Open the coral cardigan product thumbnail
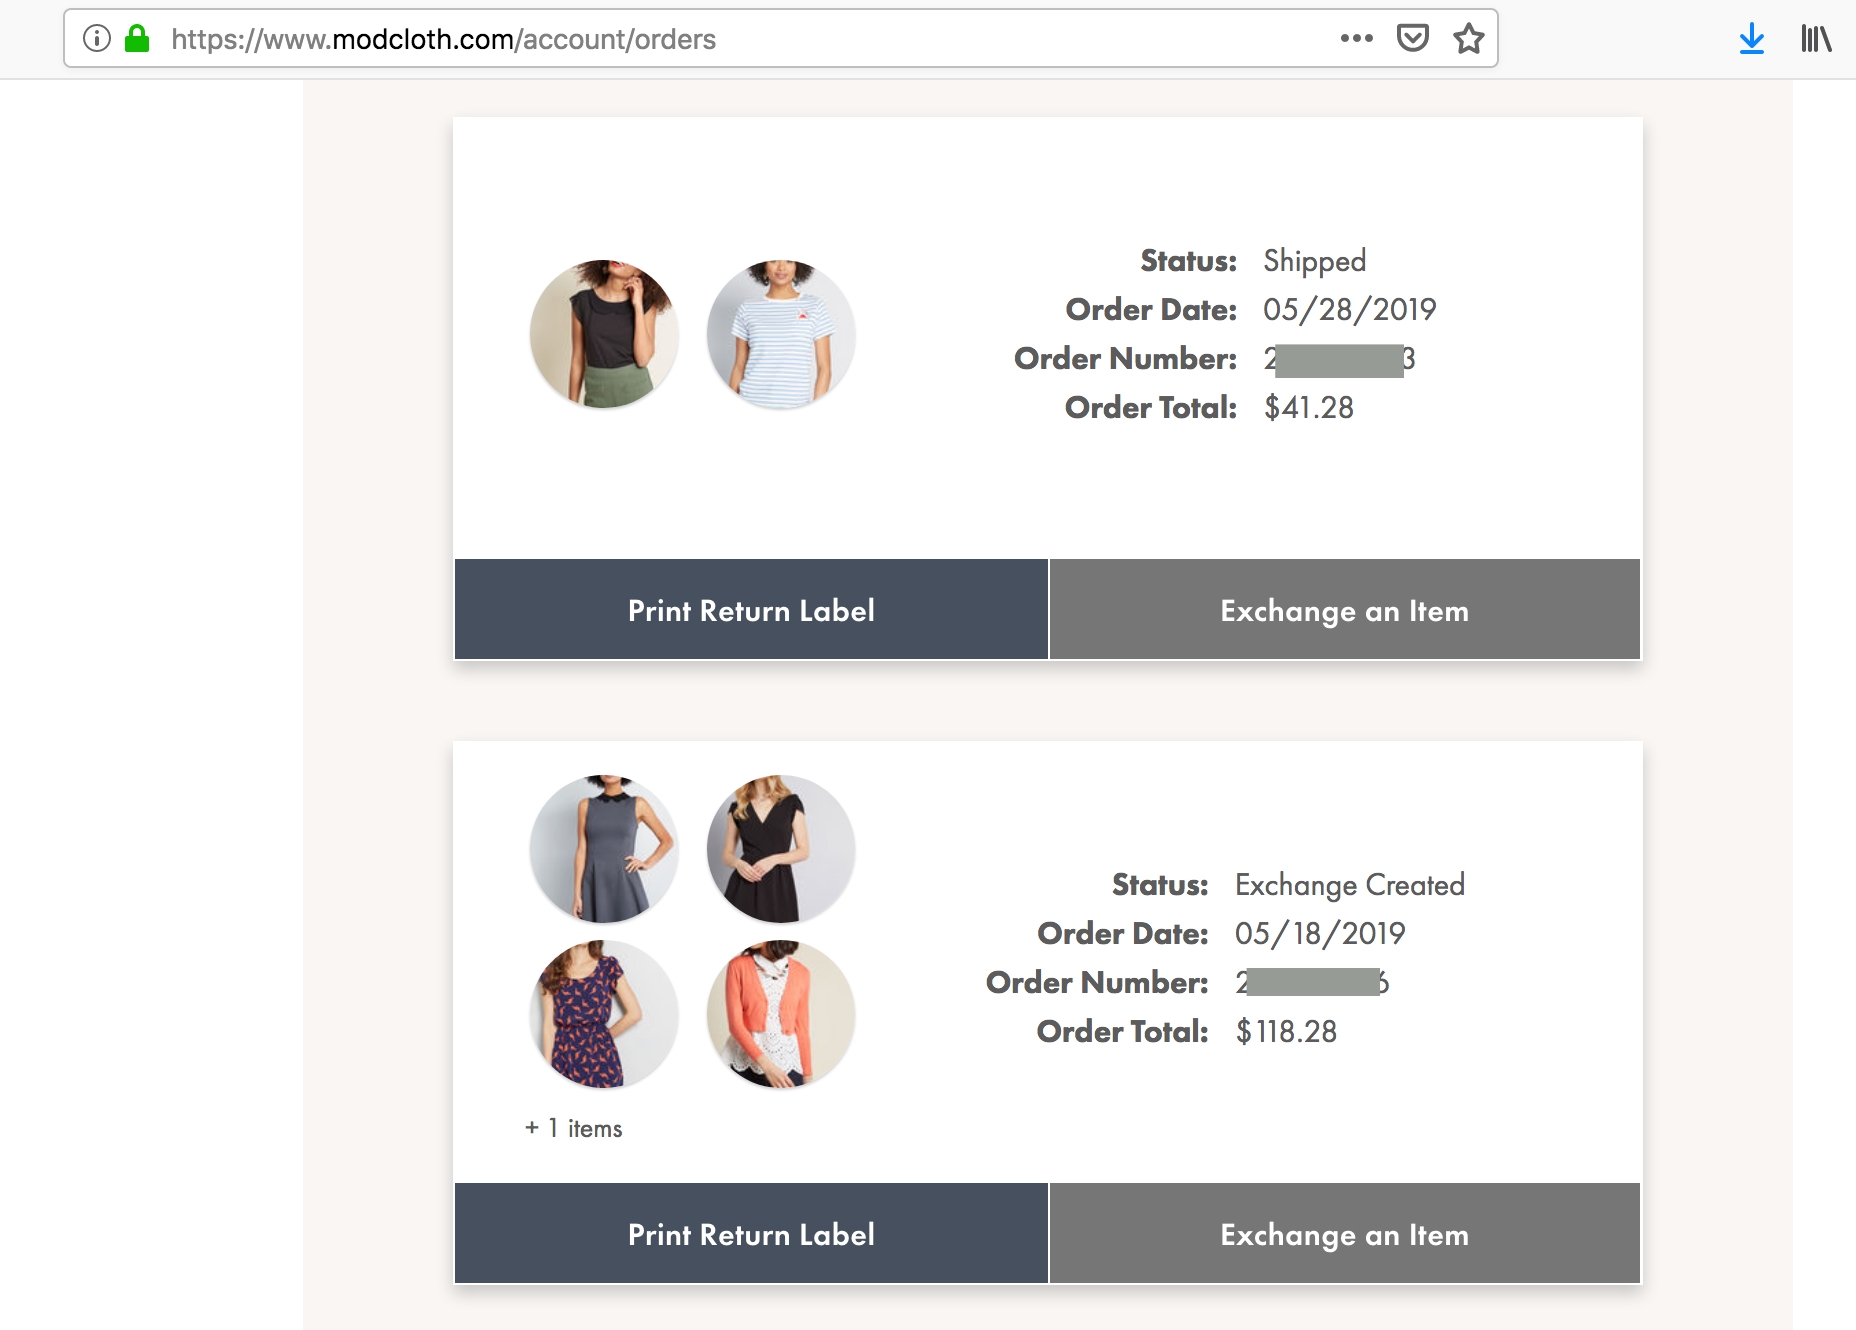Screen dimensions: 1856x1330 [781, 1014]
